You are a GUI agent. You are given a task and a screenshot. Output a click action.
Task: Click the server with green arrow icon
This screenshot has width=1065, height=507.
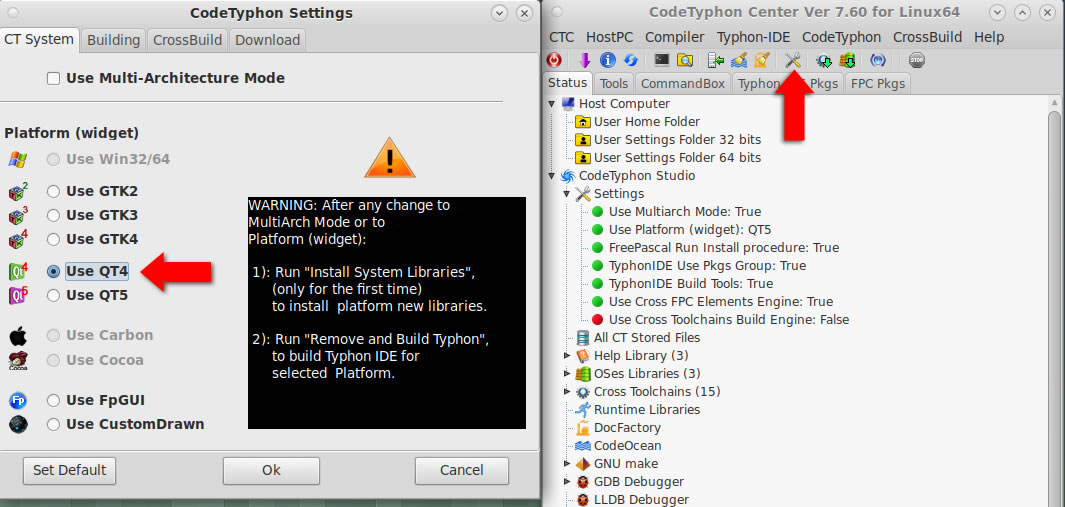click(716, 60)
